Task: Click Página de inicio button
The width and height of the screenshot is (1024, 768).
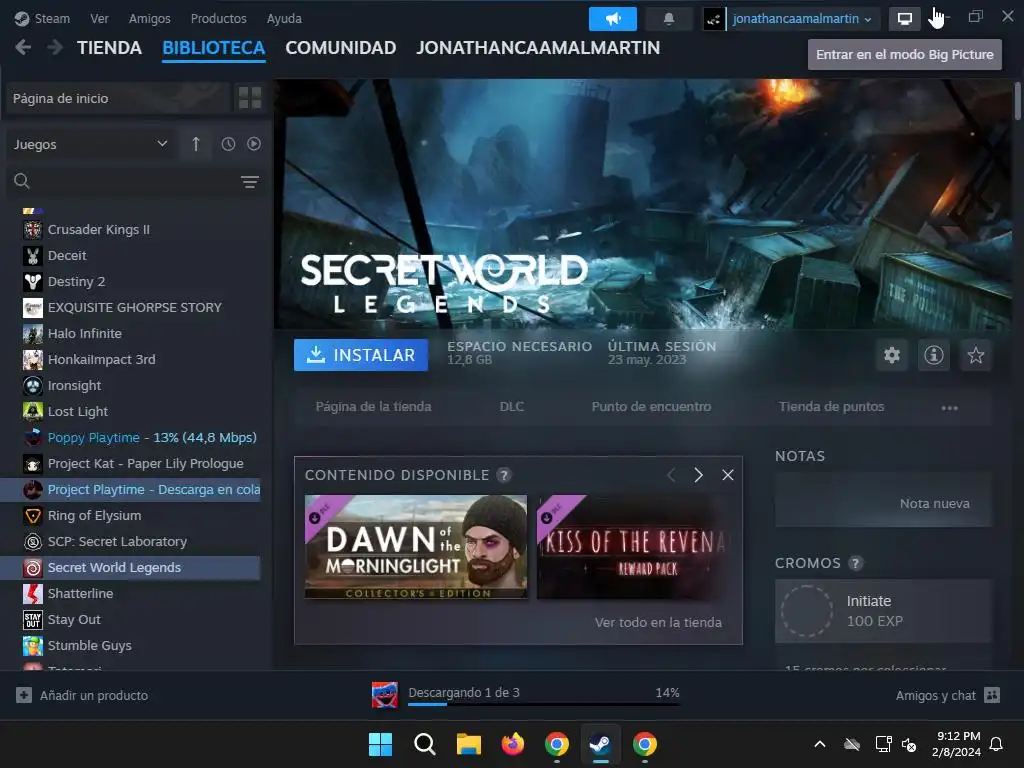Action: [x=118, y=98]
